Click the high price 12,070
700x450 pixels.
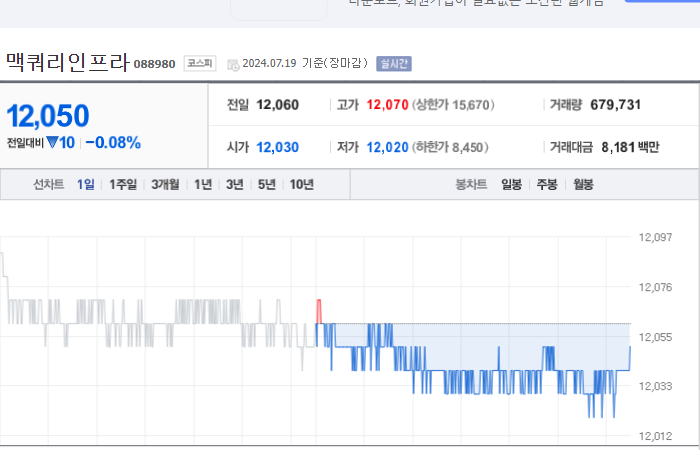click(x=388, y=105)
